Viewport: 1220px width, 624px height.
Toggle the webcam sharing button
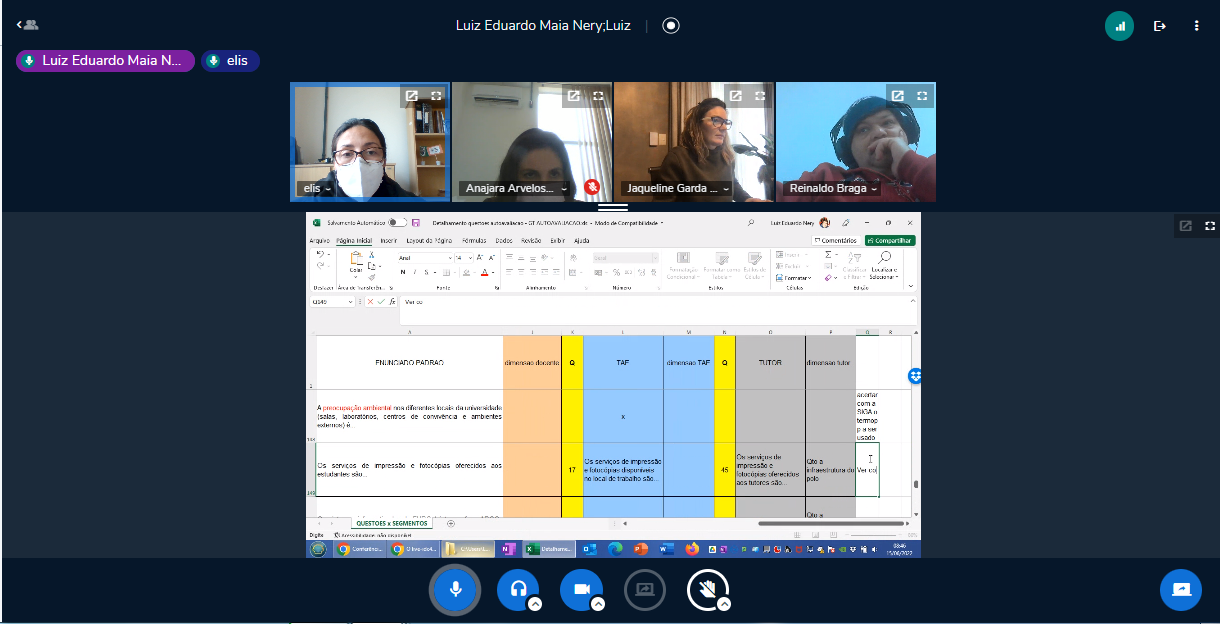pos(581,589)
